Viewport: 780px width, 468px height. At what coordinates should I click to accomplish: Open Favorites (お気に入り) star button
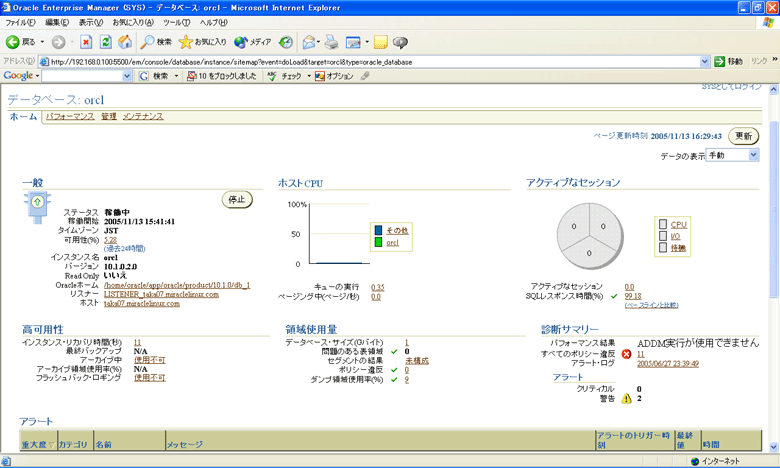tap(202, 42)
